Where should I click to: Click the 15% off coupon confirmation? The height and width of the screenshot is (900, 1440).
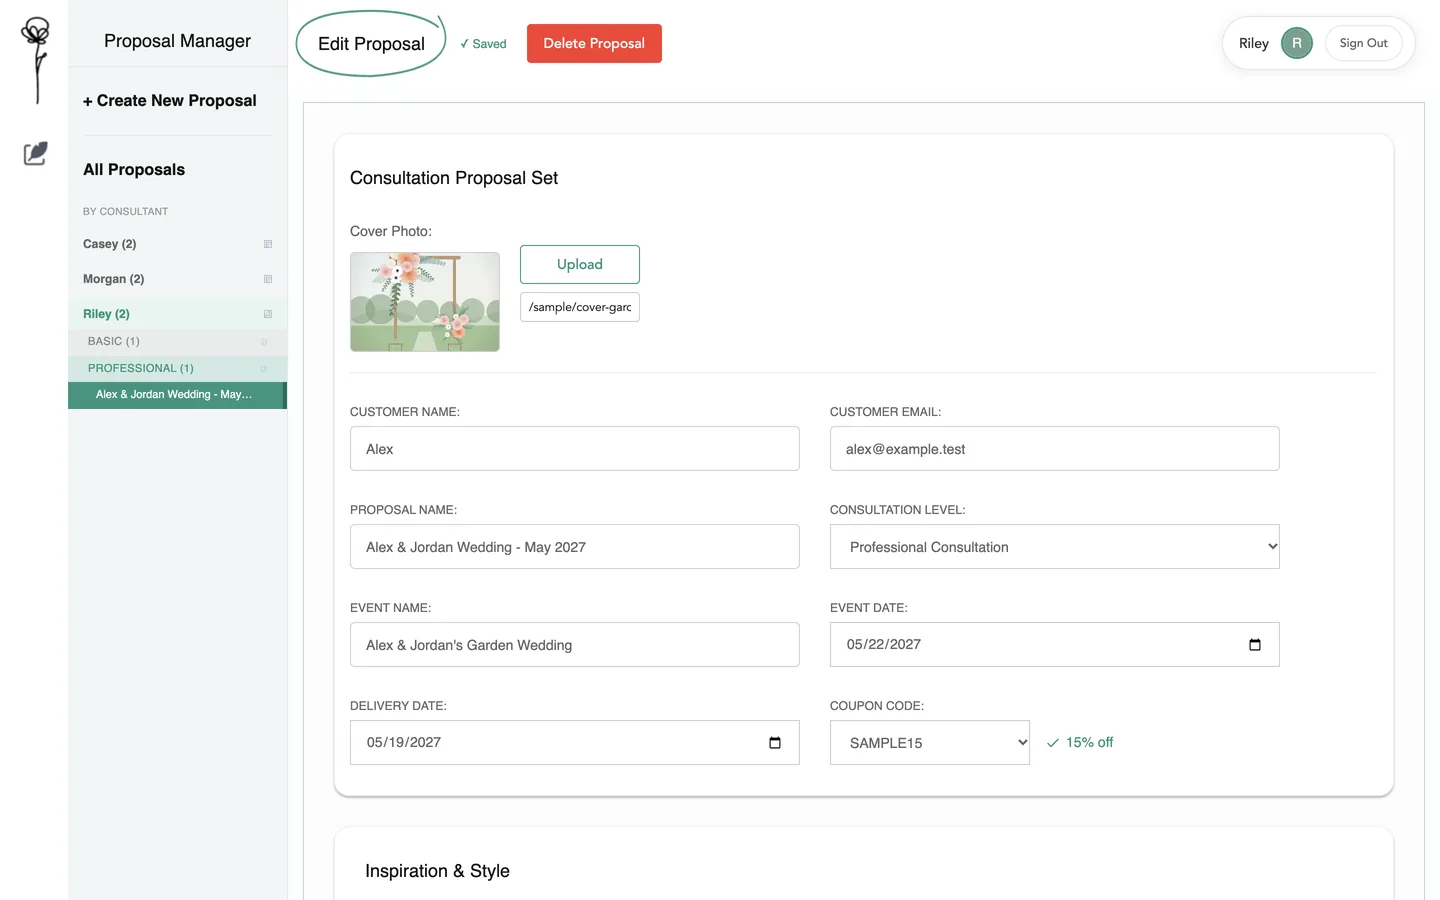[x=1080, y=743]
